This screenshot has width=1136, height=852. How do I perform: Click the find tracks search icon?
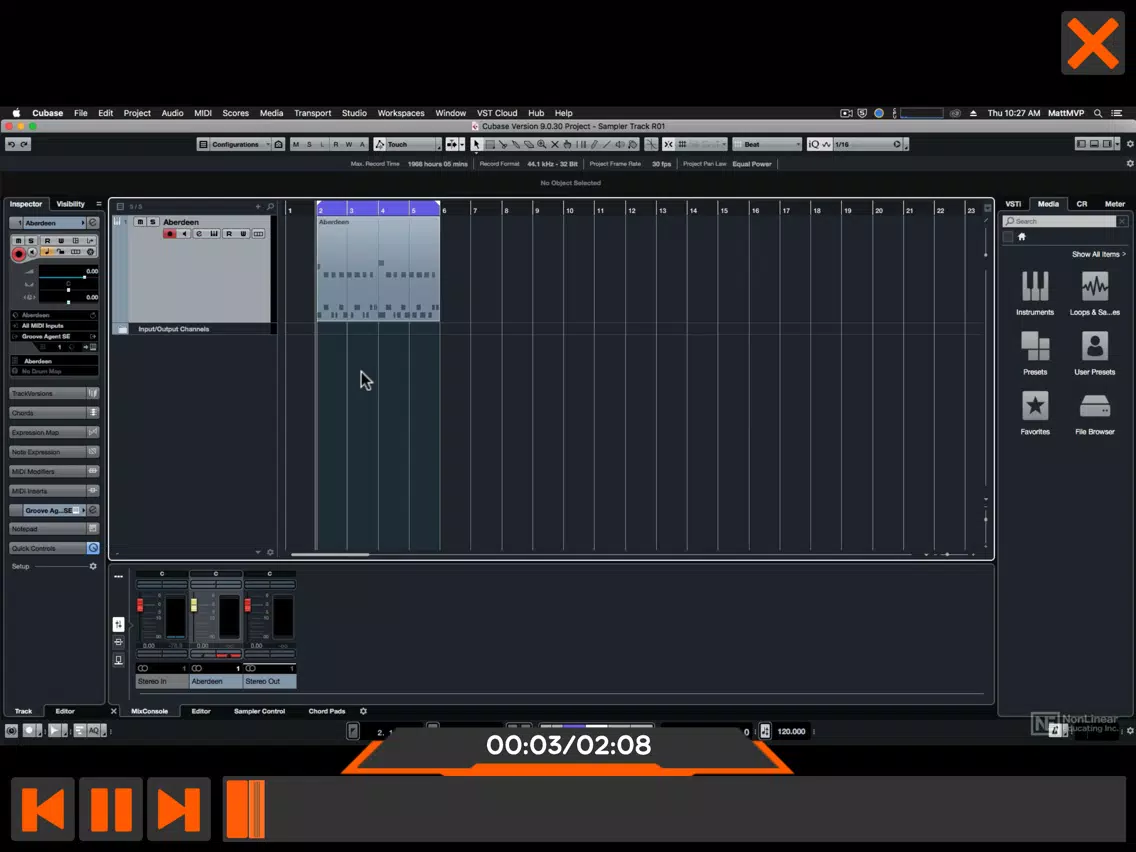270,206
